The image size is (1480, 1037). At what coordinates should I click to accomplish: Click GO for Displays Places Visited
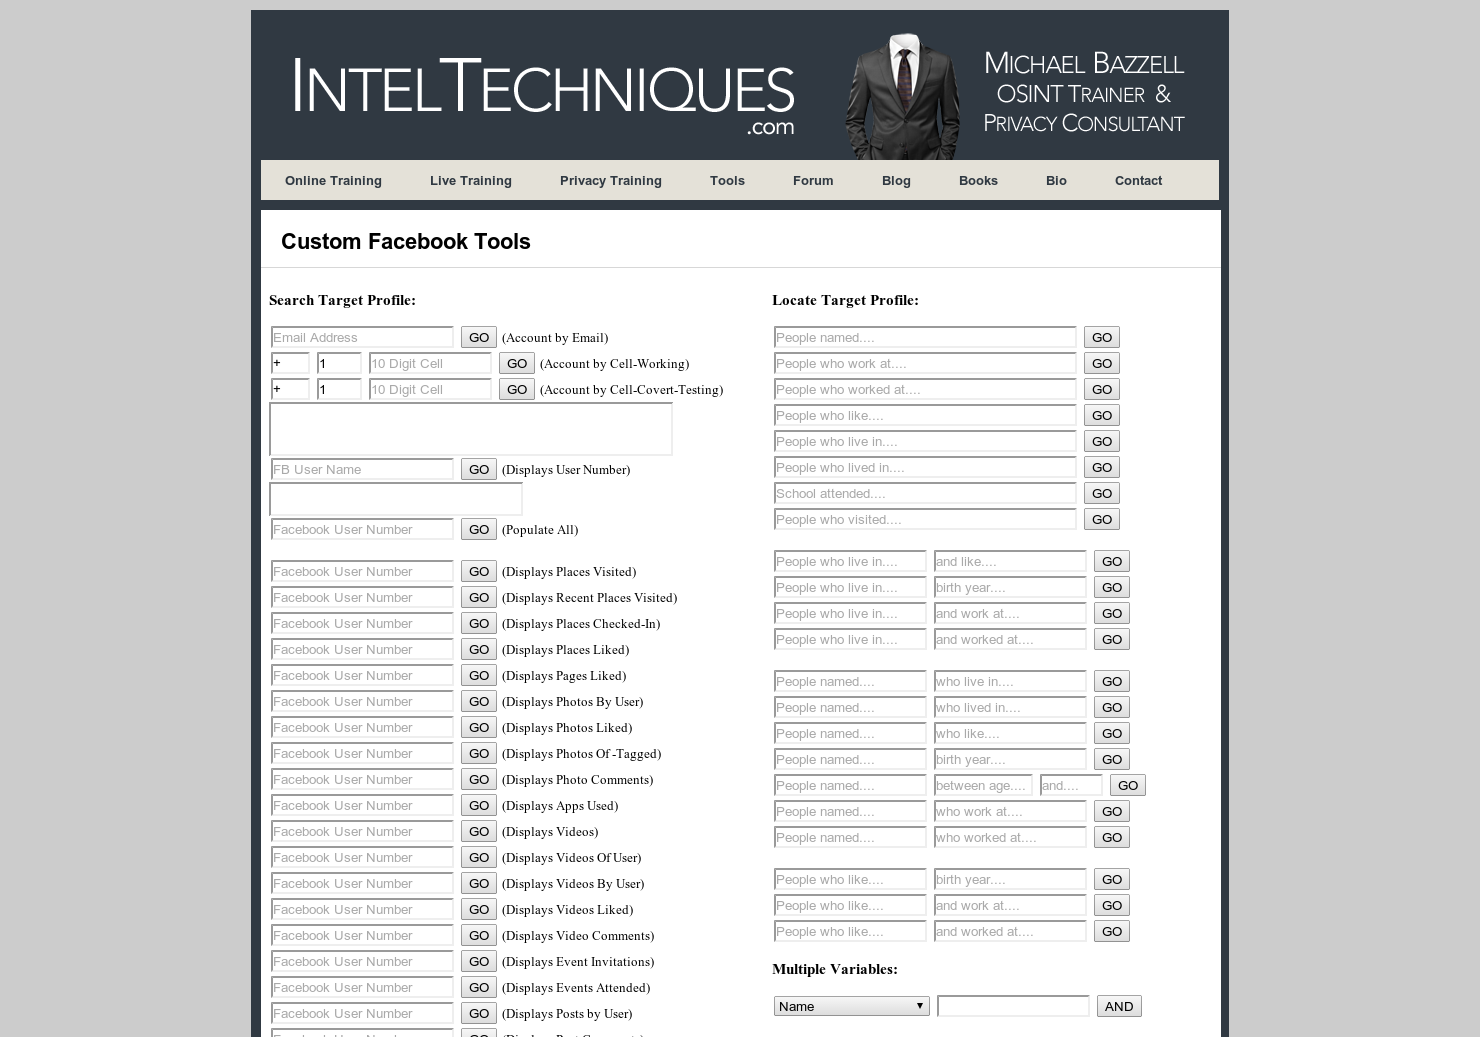(479, 571)
